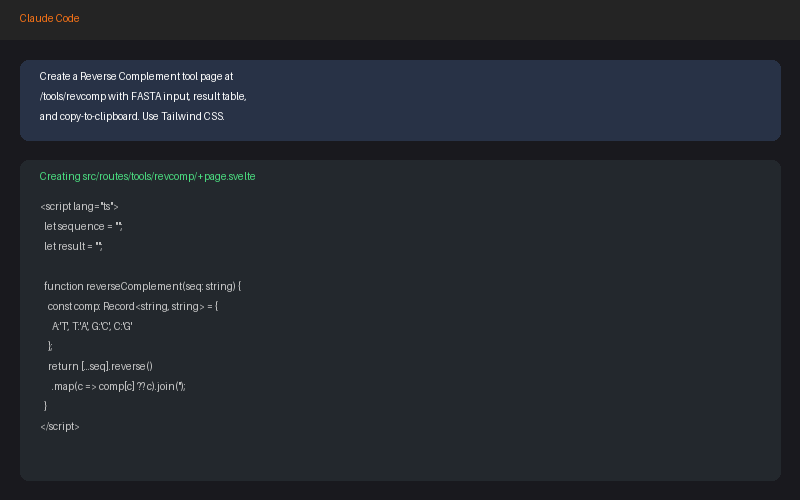800x500 pixels.
Task: Click the 'return [...seq].reverse()' line
Action: (100, 366)
